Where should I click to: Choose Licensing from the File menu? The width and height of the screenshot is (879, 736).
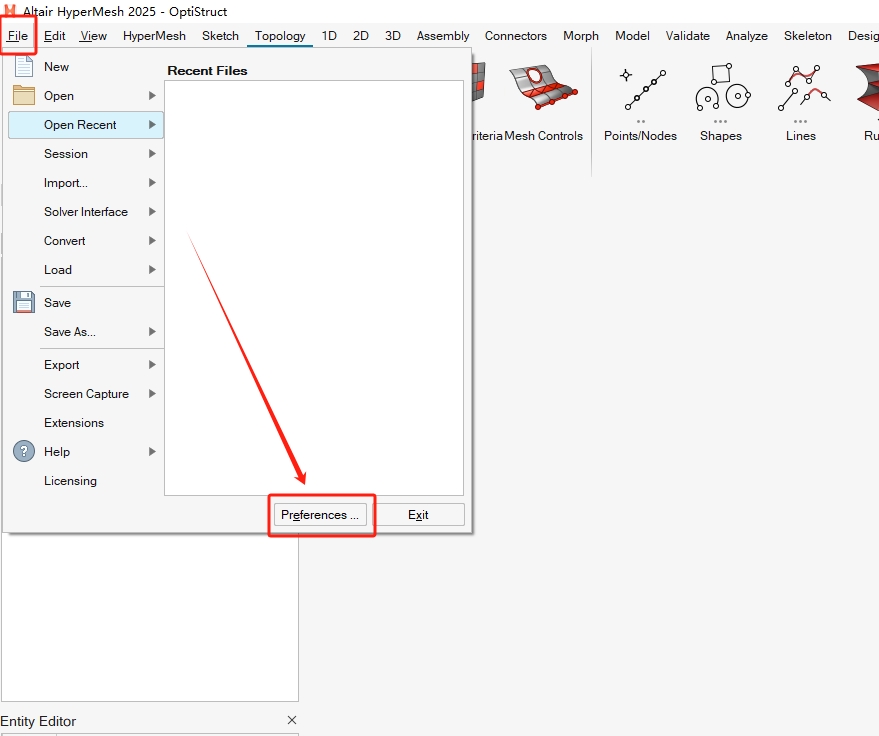[70, 481]
